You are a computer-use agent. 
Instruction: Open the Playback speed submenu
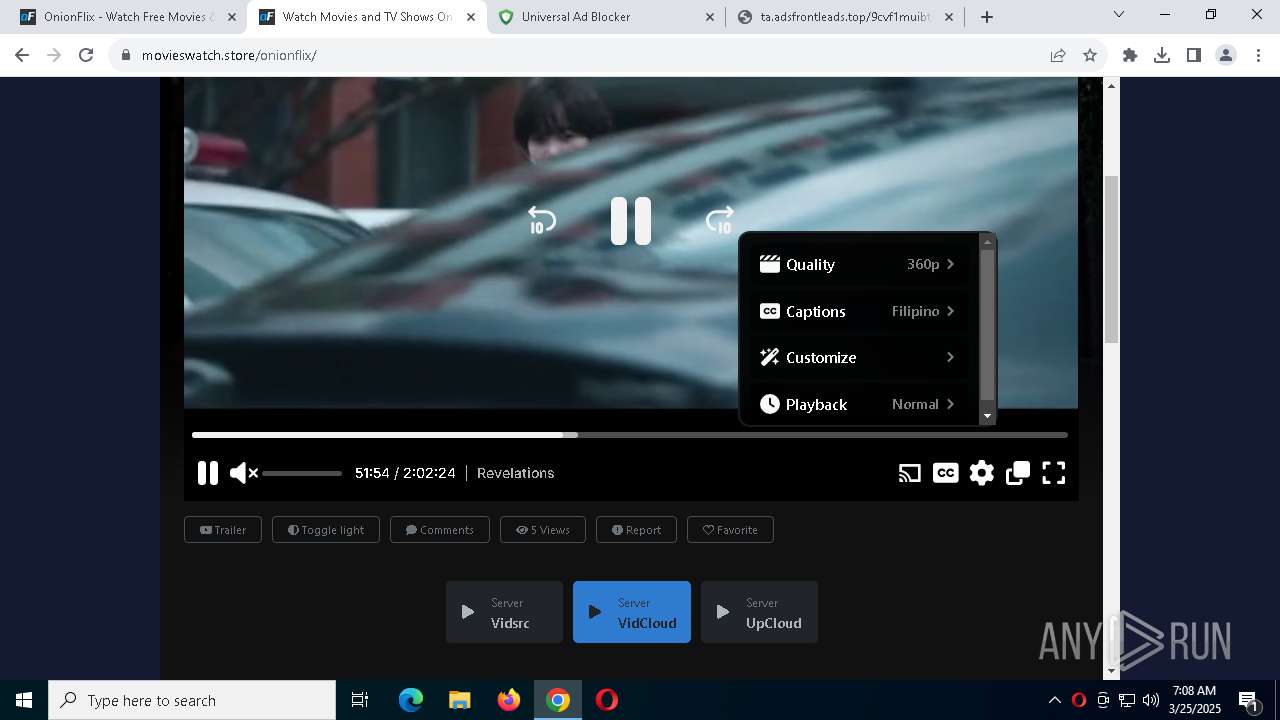(x=858, y=404)
